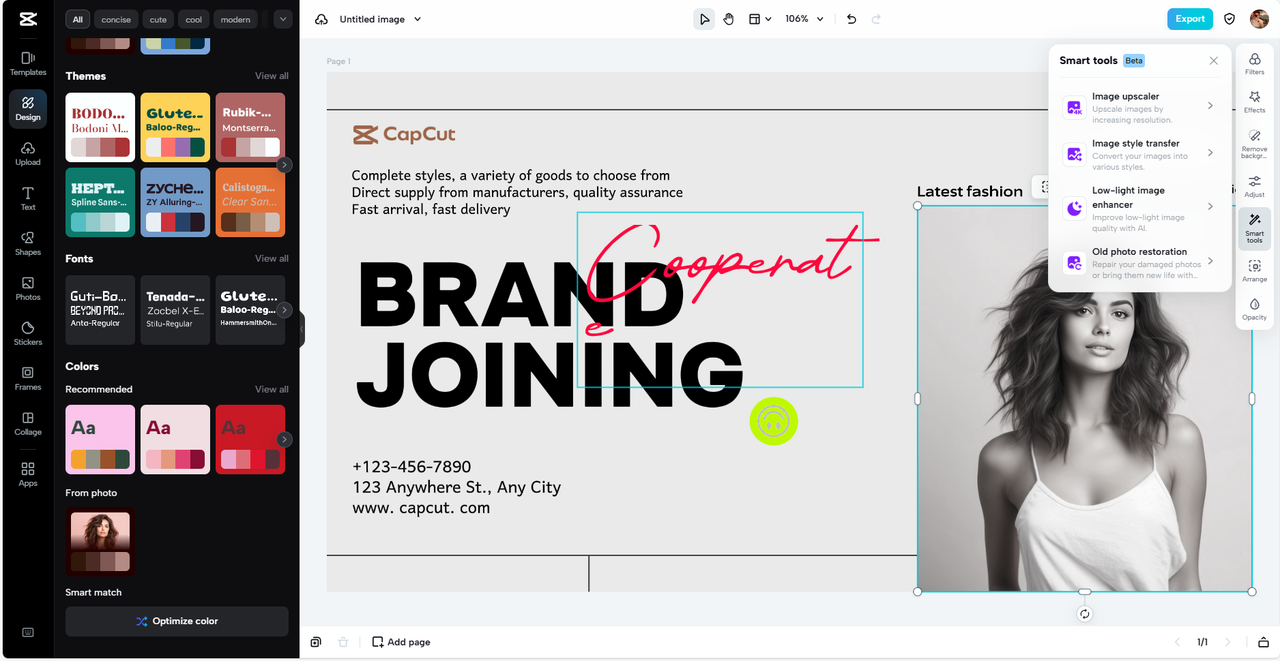The image size is (1280, 661).
Task: Apply the From photo color palette thumbnail
Action: click(x=100, y=542)
